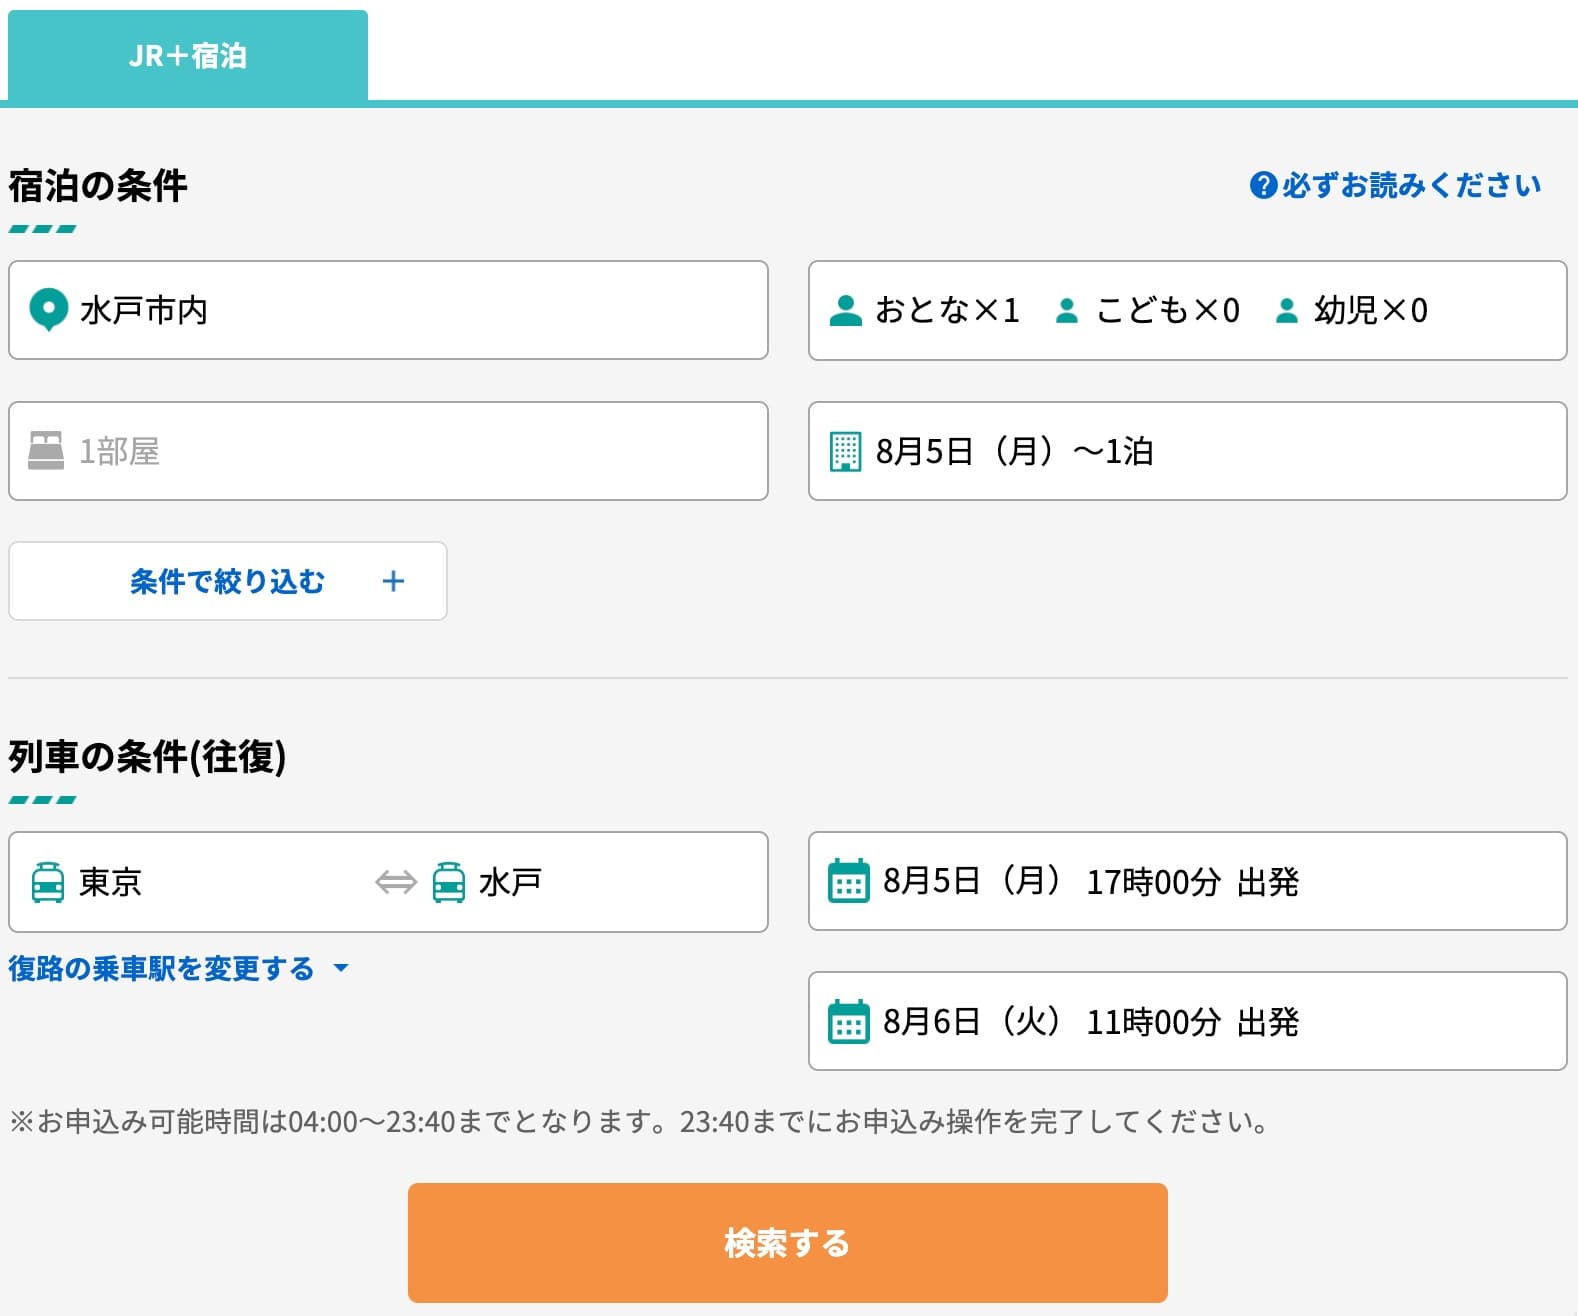The height and width of the screenshot is (1316, 1578).
Task: Click the location pin icon beside 水戸市内
Action: click(48, 310)
